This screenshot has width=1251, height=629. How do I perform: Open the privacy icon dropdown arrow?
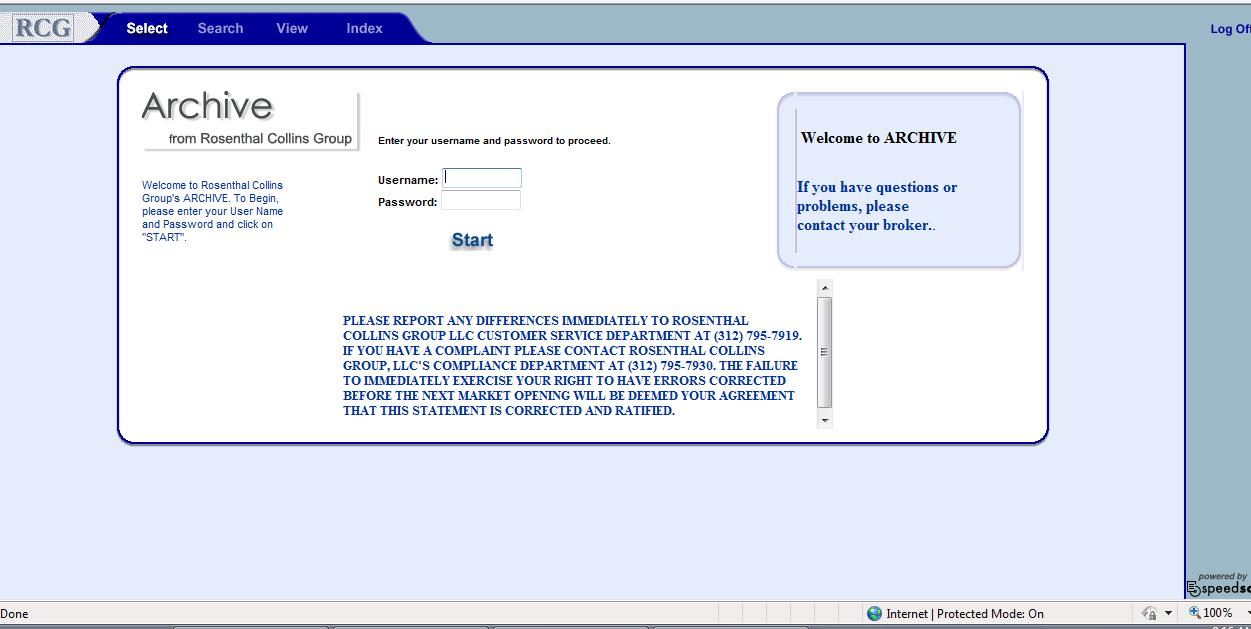(x=1168, y=613)
